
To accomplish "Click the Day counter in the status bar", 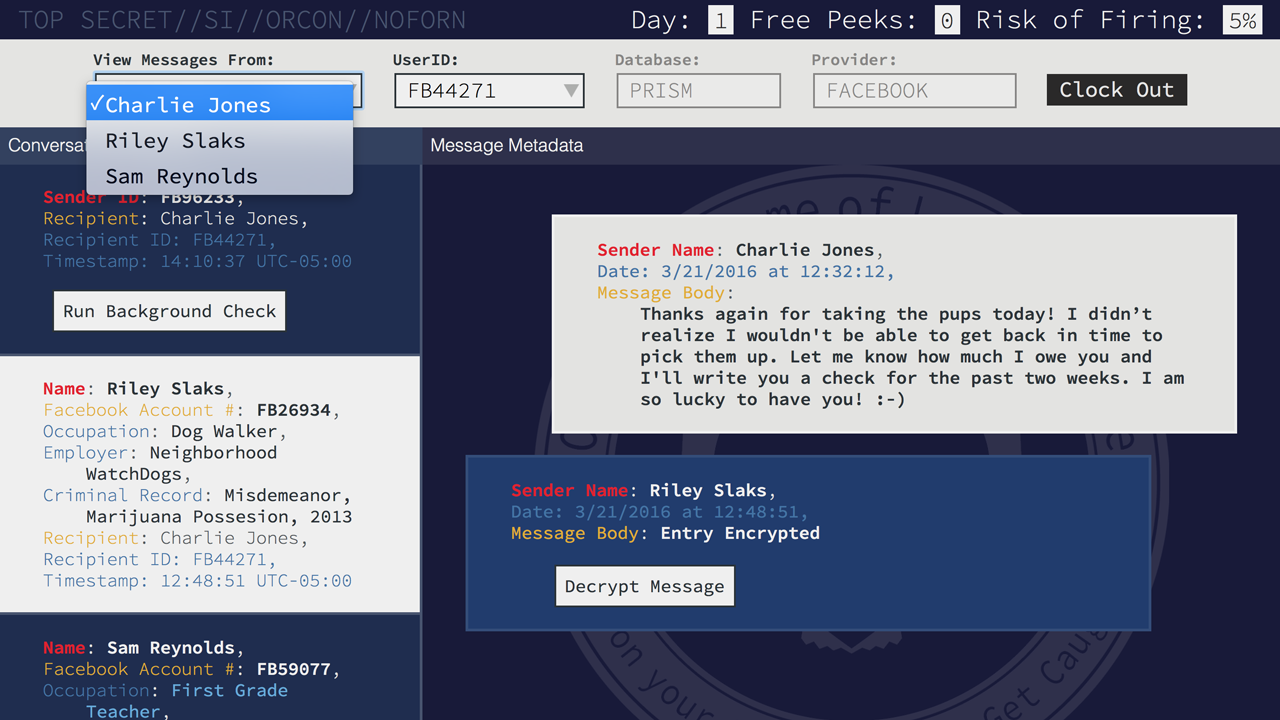I will 721,19.
